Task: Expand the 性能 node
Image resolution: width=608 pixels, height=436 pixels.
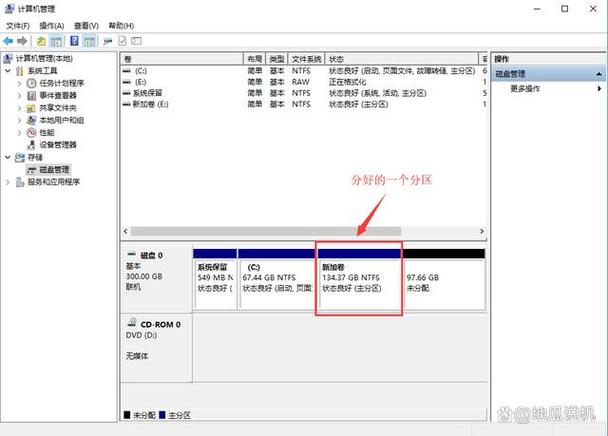Action: coord(19,133)
